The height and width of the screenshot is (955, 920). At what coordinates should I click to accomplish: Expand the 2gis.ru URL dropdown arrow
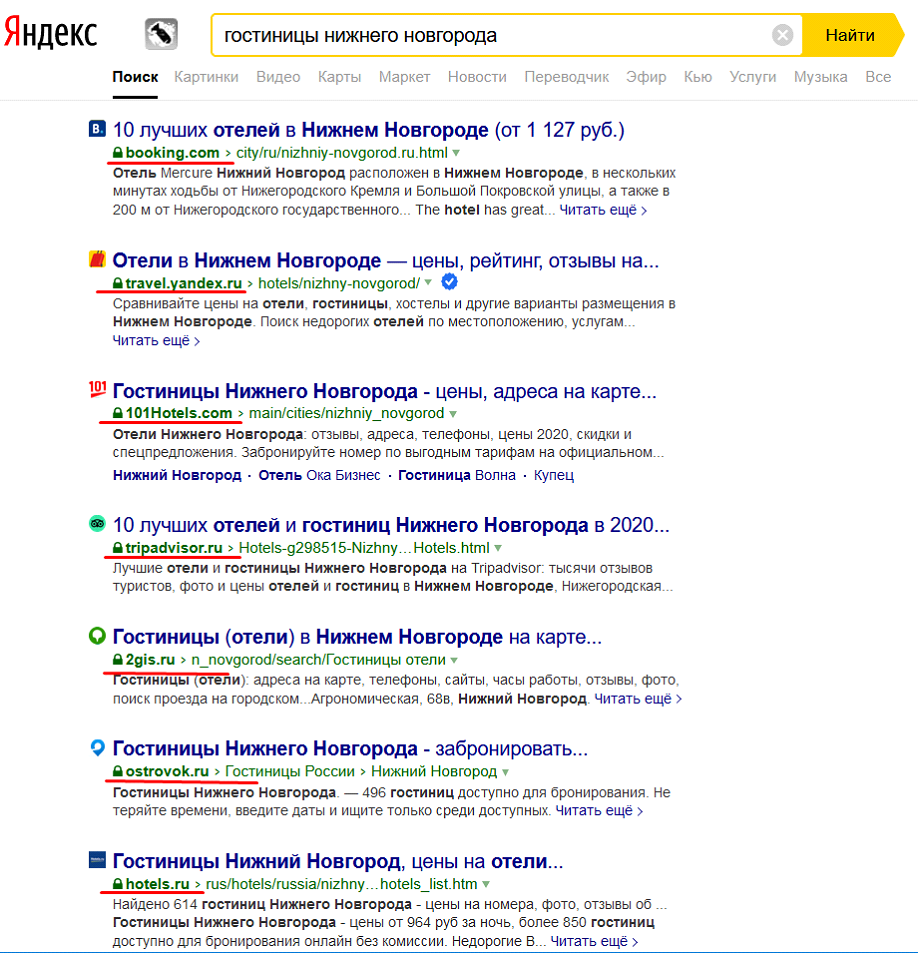pos(454,661)
